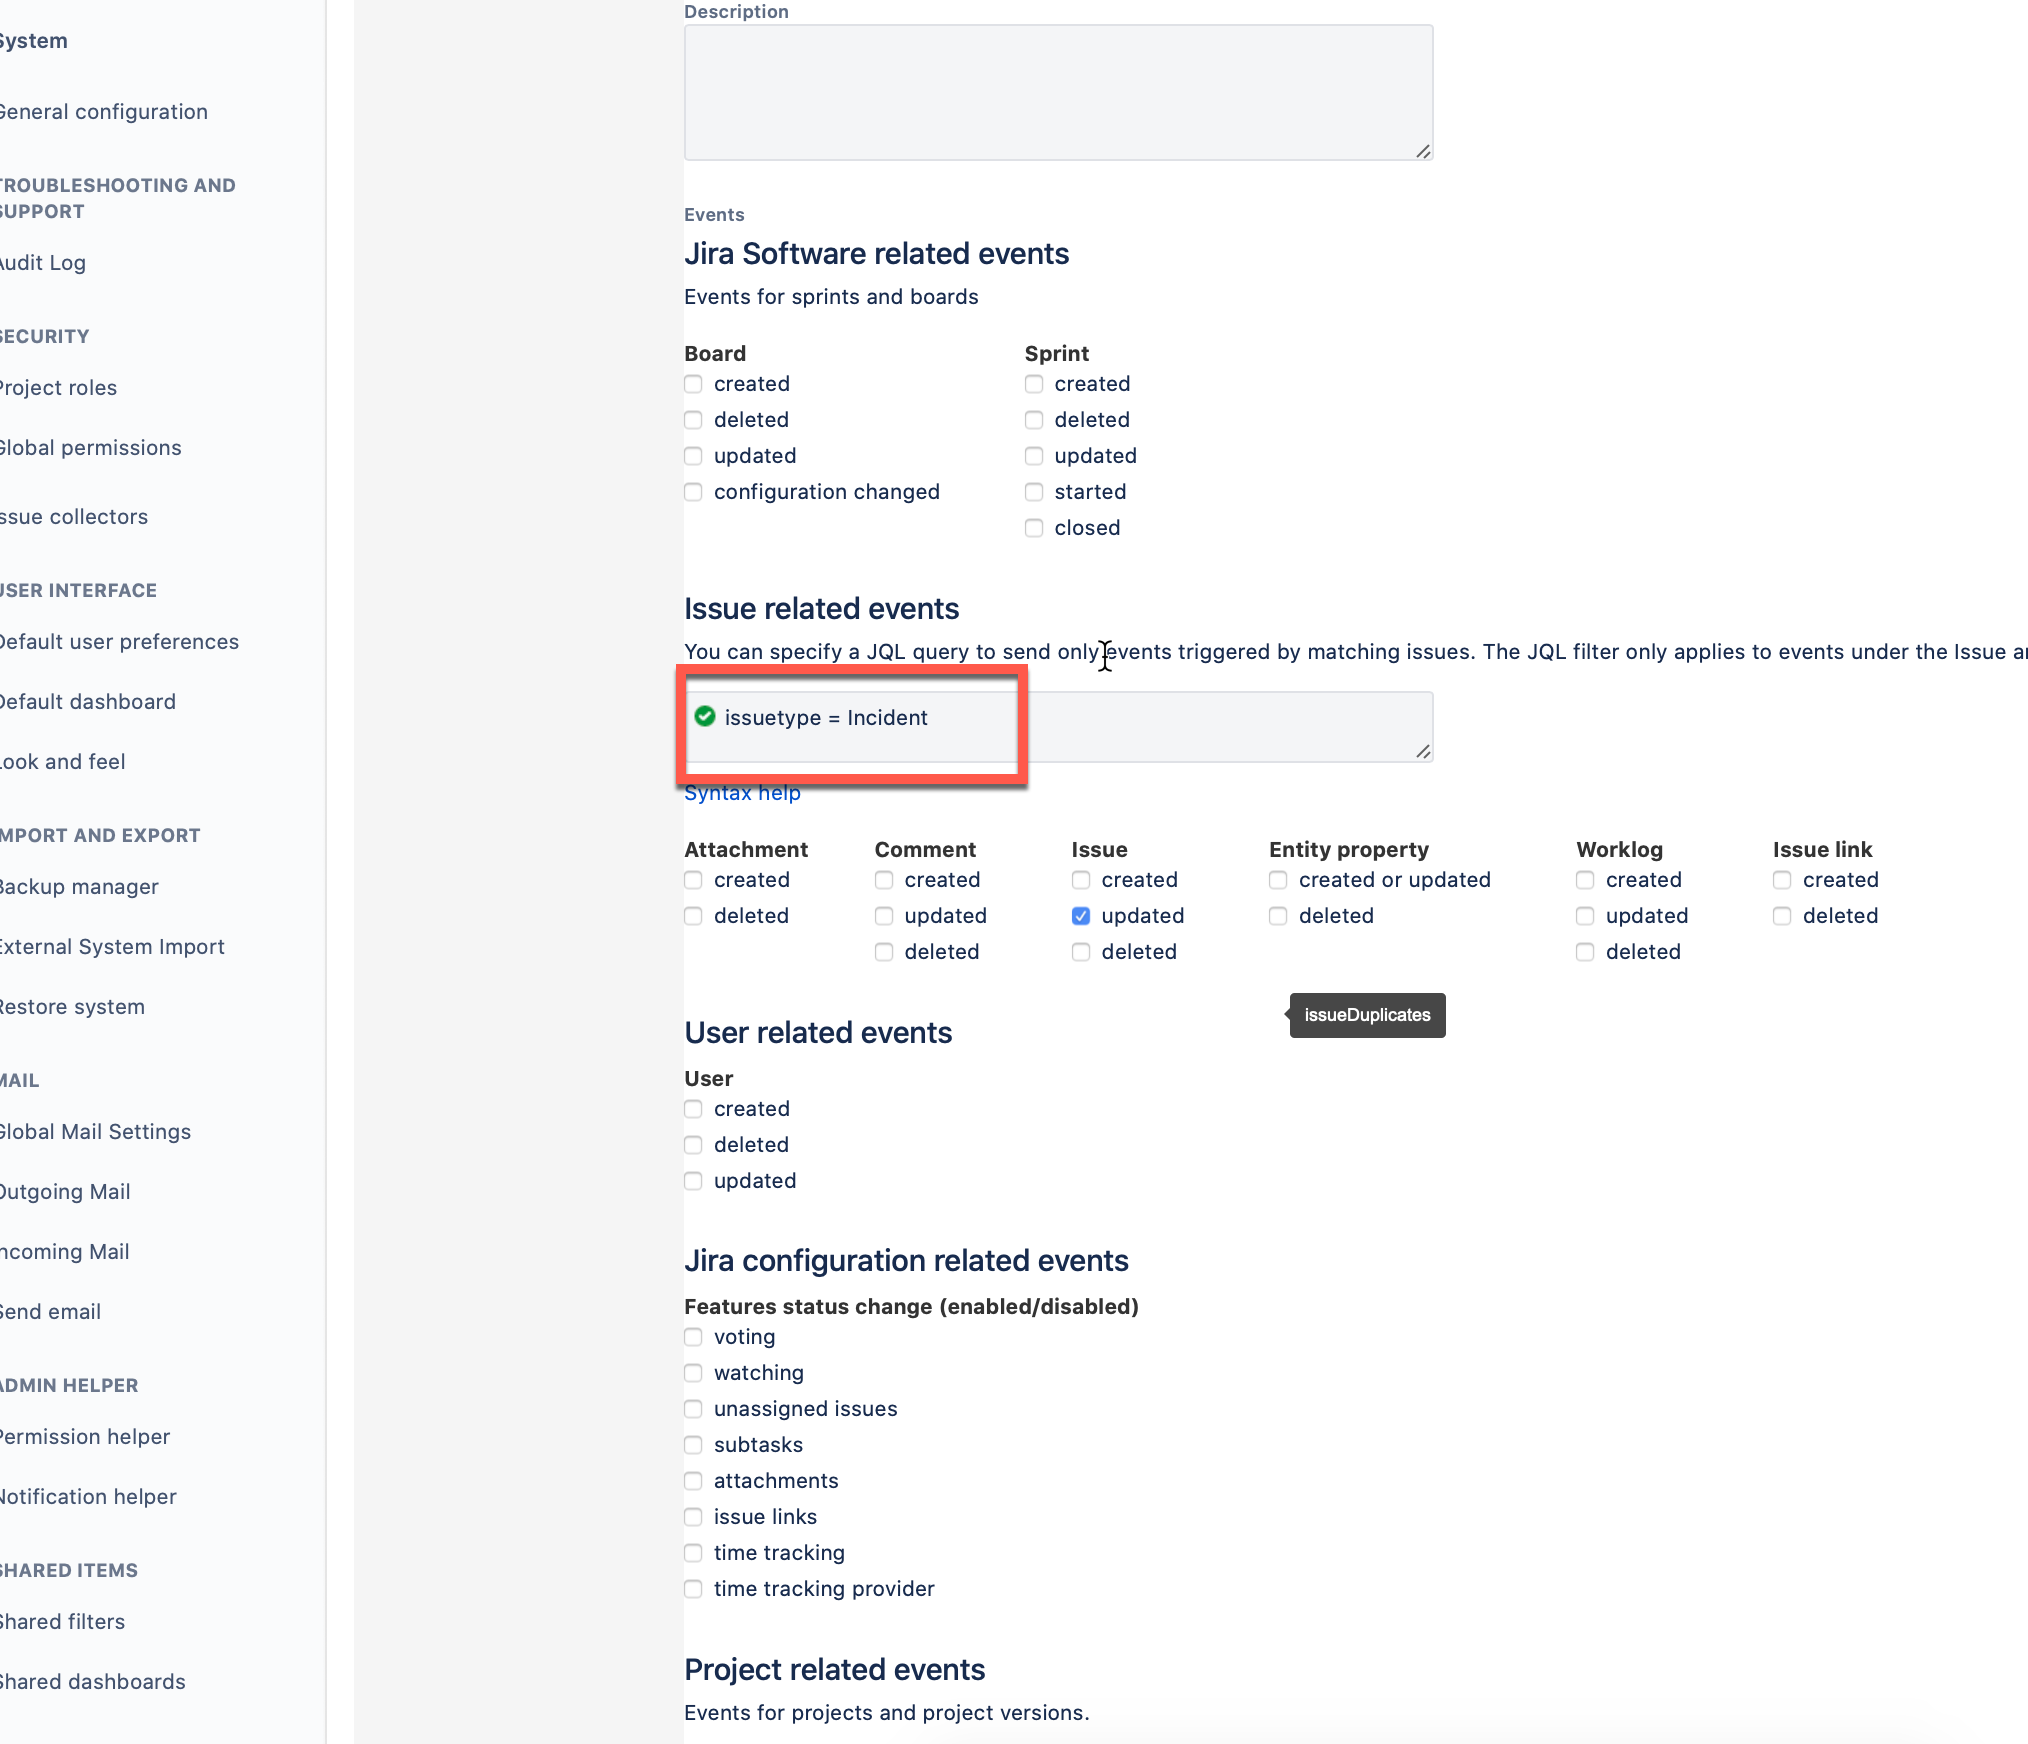Image resolution: width=2028 pixels, height=1744 pixels.
Task: Enable the voting feature status event
Action: [693, 1337]
